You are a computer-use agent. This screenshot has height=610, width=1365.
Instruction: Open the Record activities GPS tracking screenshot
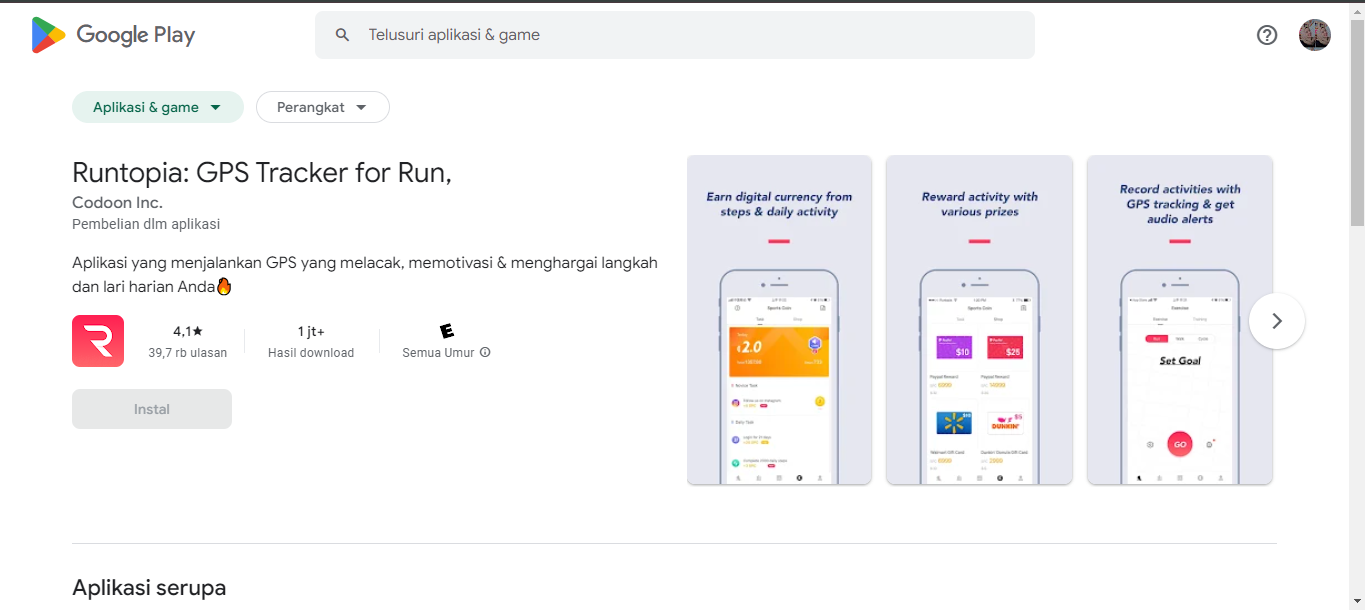(1180, 320)
